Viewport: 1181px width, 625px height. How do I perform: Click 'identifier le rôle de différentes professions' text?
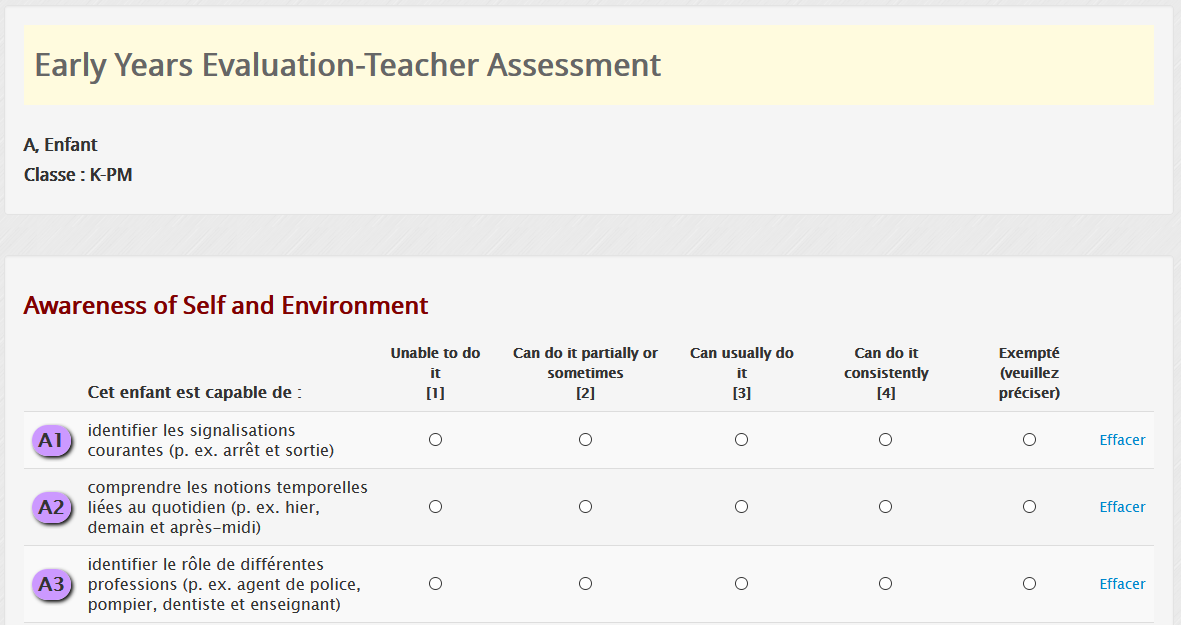pyautogui.click(x=224, y=584)
